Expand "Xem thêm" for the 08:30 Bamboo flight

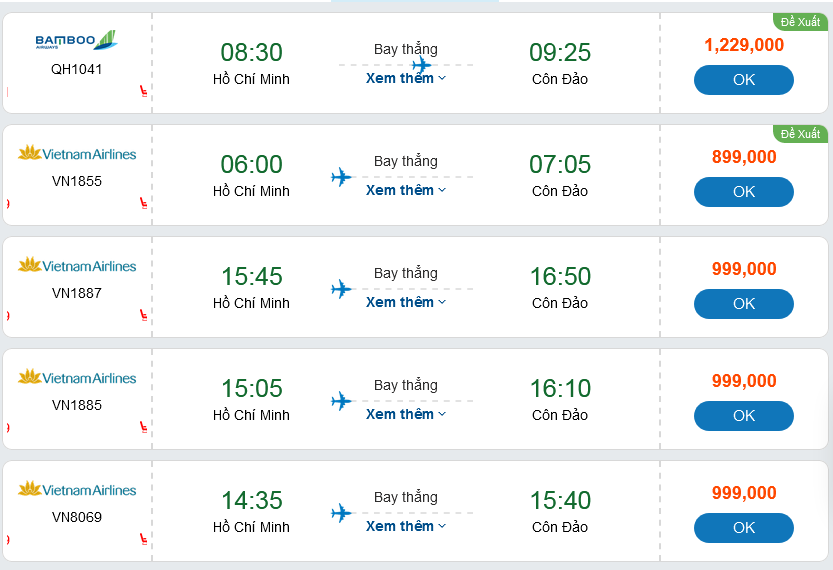click(405, 78)
